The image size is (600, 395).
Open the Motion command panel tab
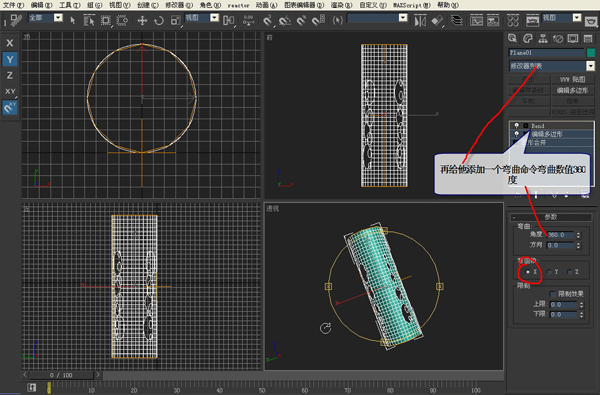pyautogui.click(x=558, y=38)
